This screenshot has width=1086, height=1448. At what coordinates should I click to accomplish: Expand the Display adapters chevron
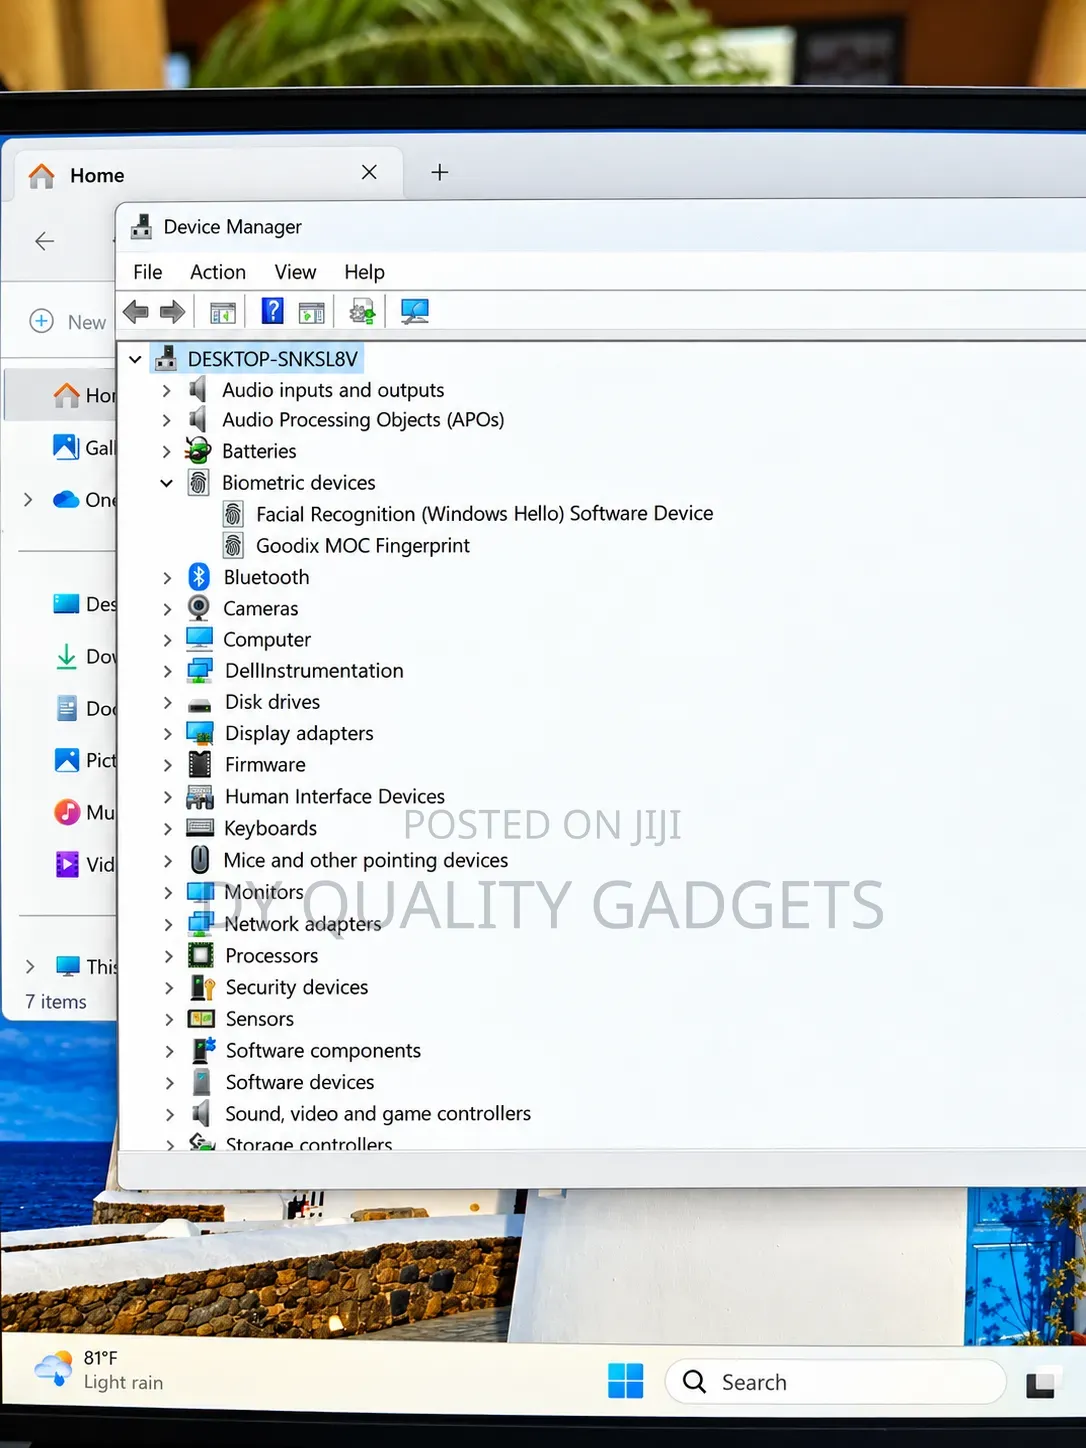(168, 734)
